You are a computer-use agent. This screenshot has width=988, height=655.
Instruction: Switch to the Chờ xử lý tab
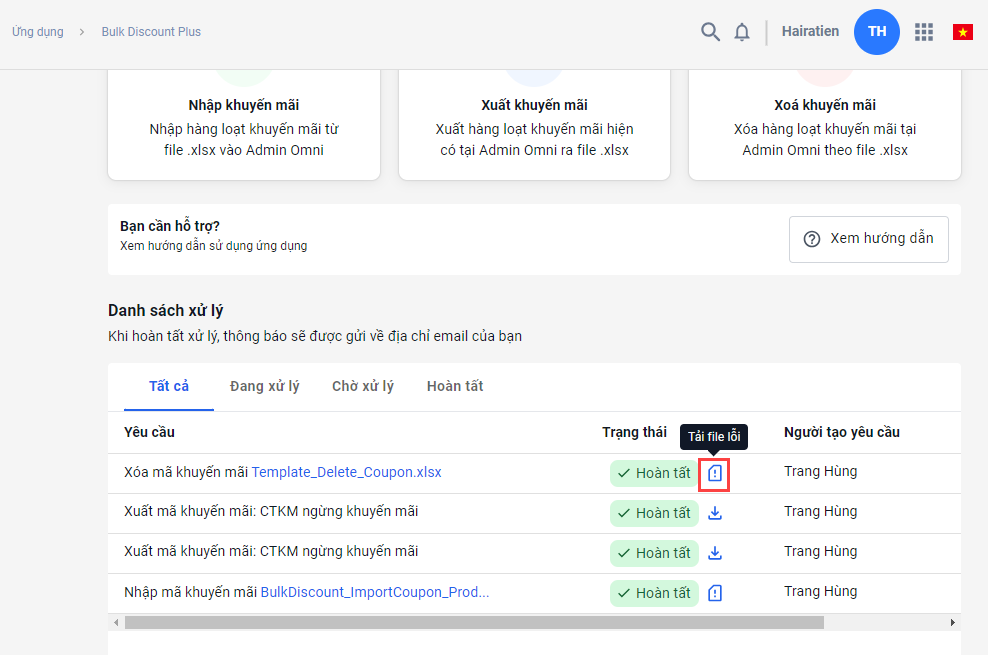(363, 386)
